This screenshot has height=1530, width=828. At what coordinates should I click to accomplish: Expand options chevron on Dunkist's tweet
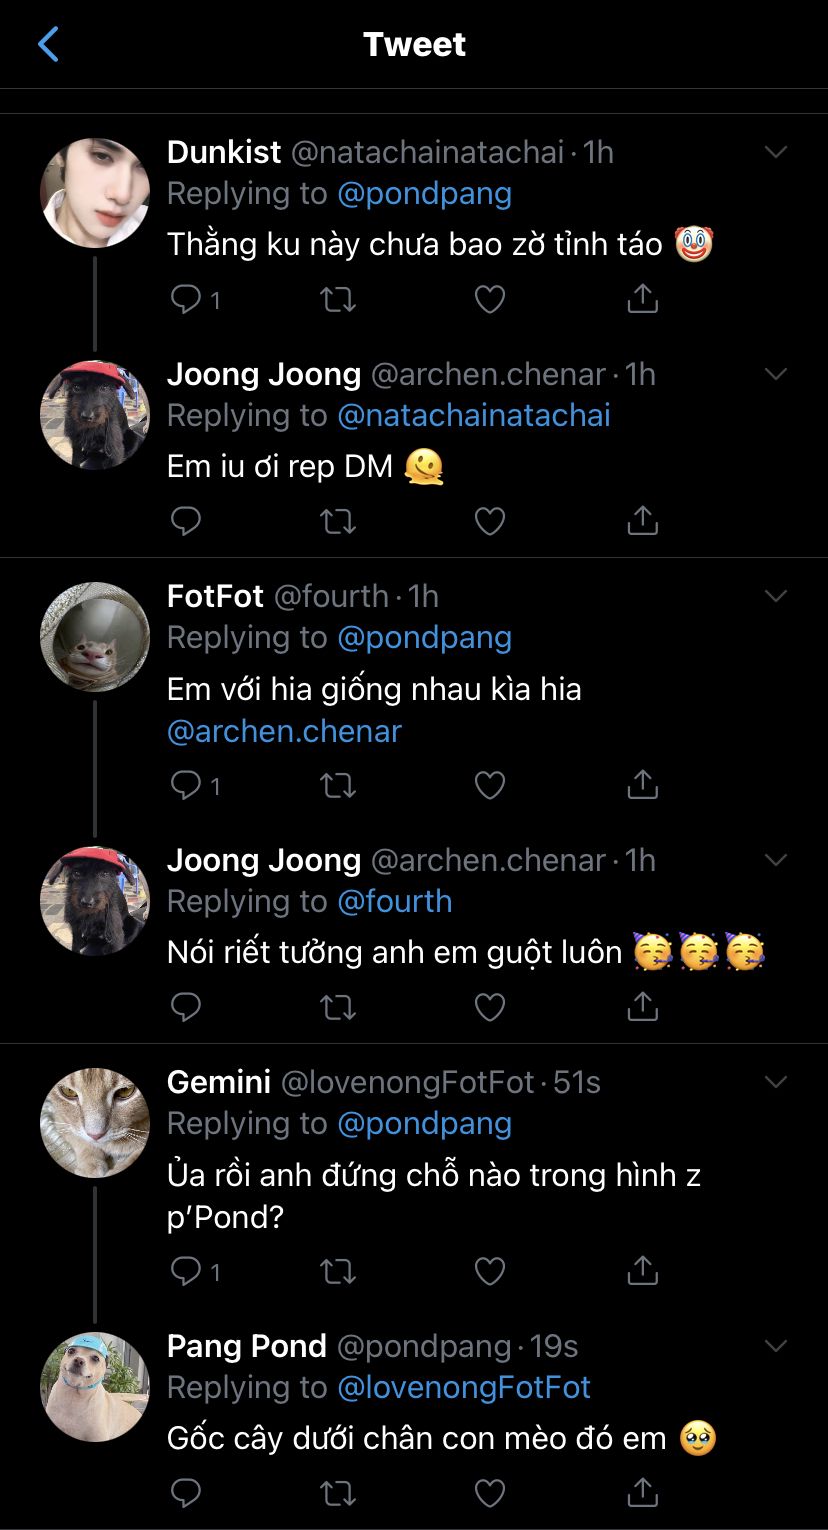776,152
